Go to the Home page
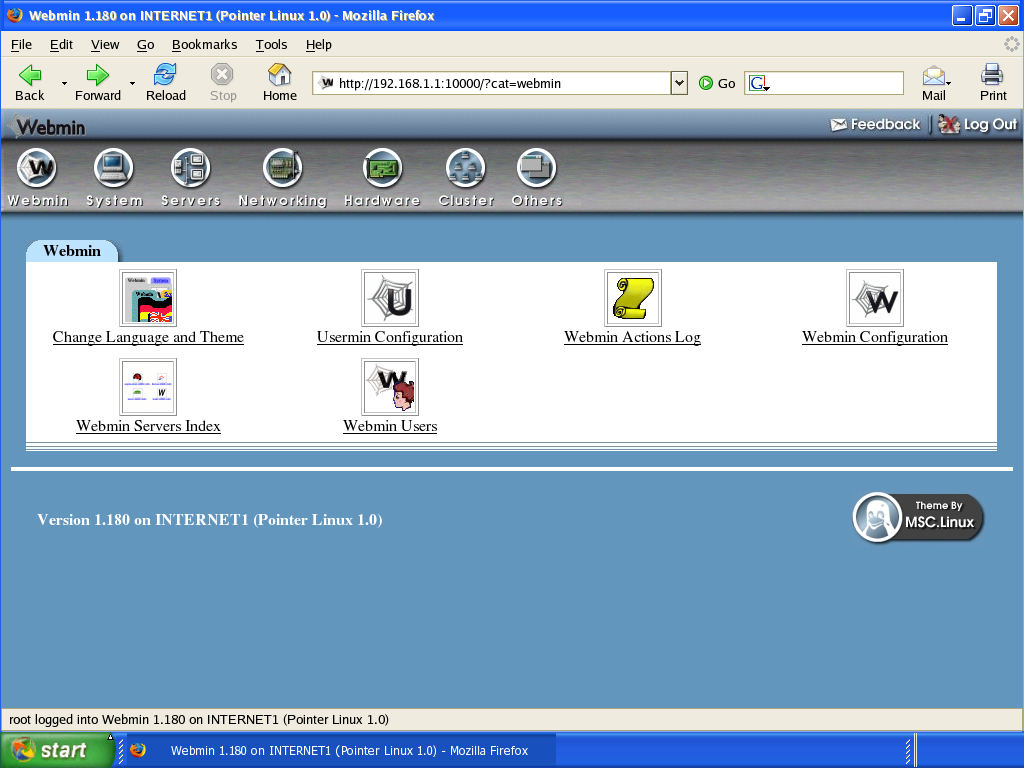 point(280,83)
